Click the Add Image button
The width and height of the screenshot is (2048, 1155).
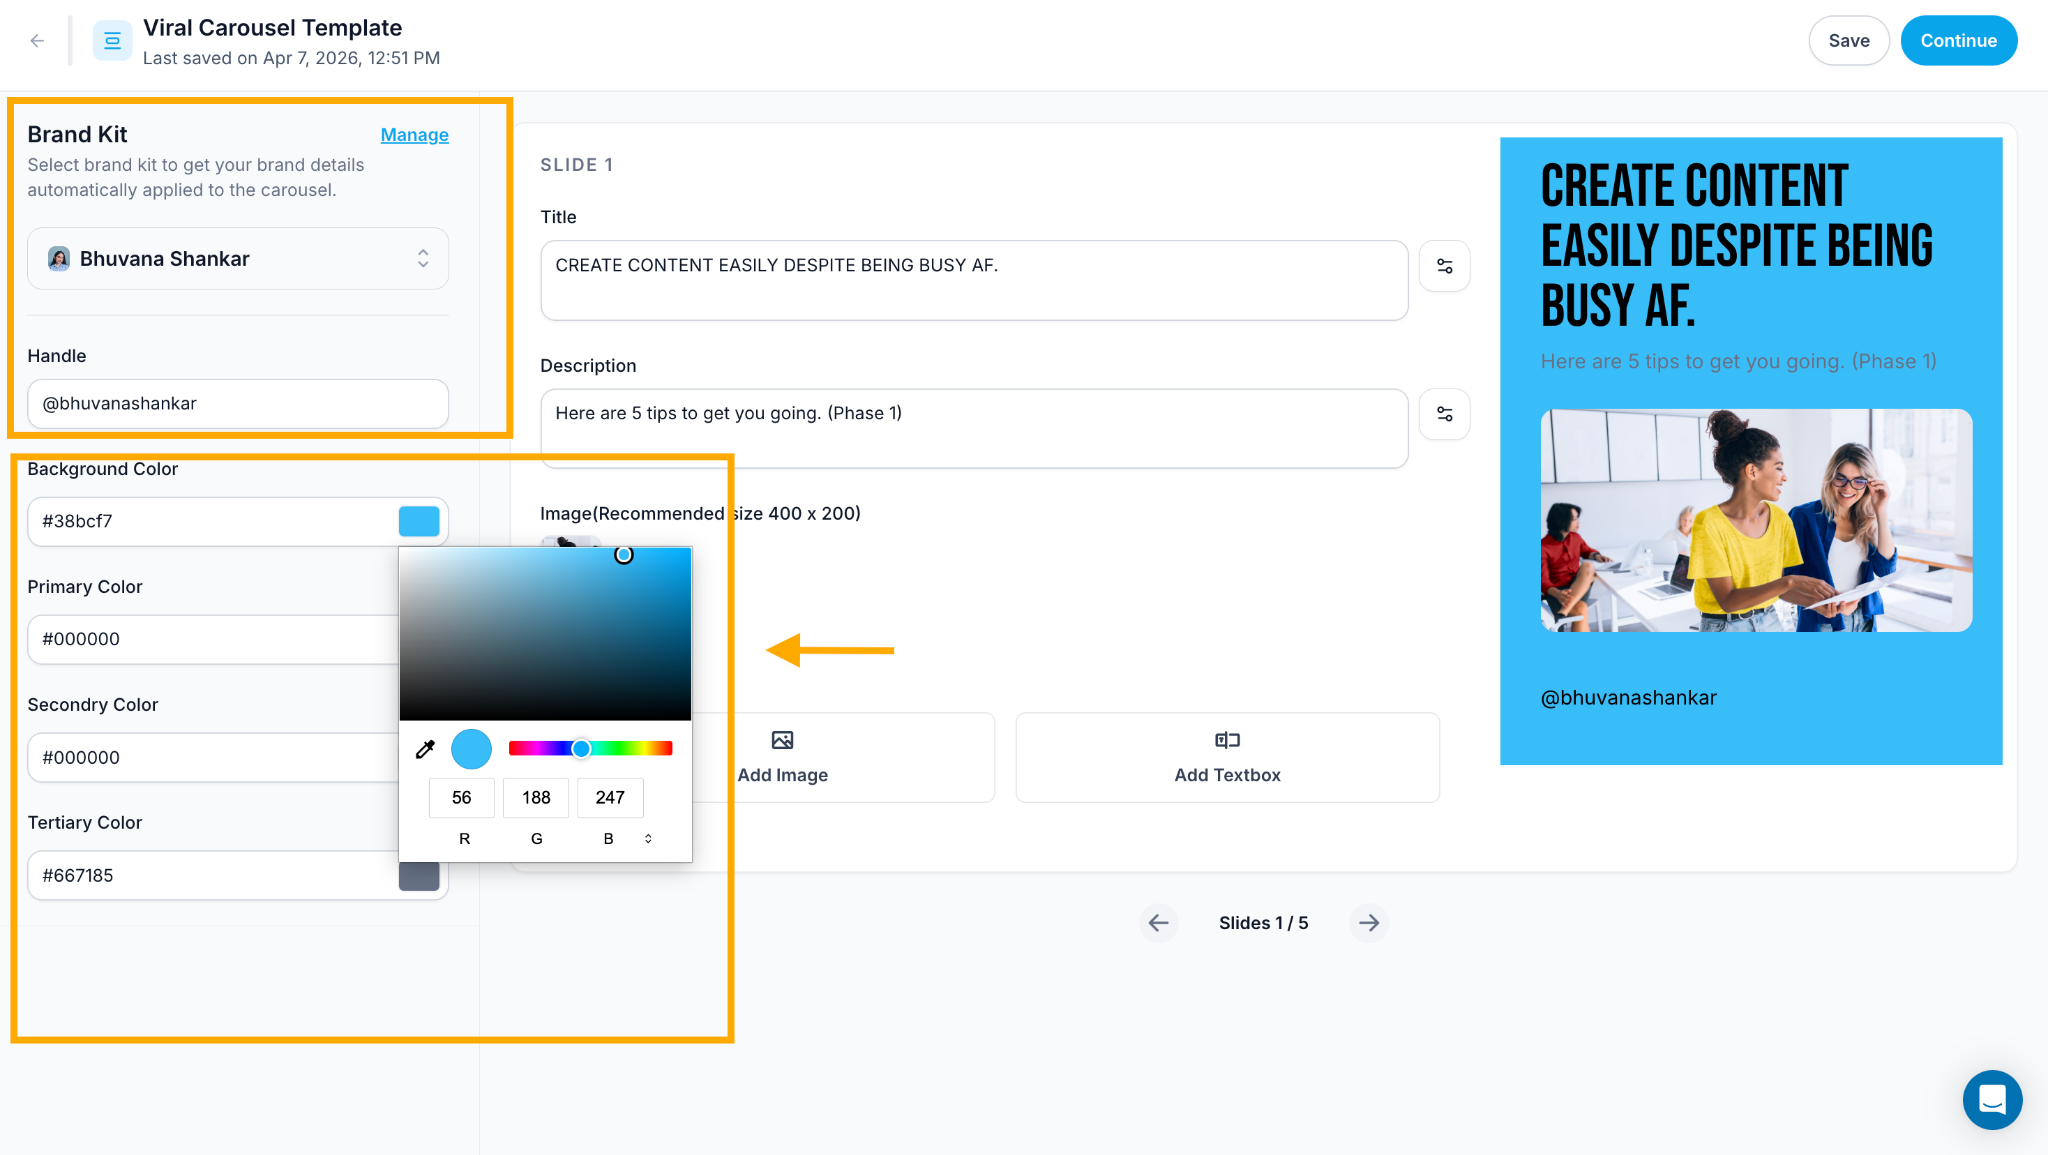[782, 757]
